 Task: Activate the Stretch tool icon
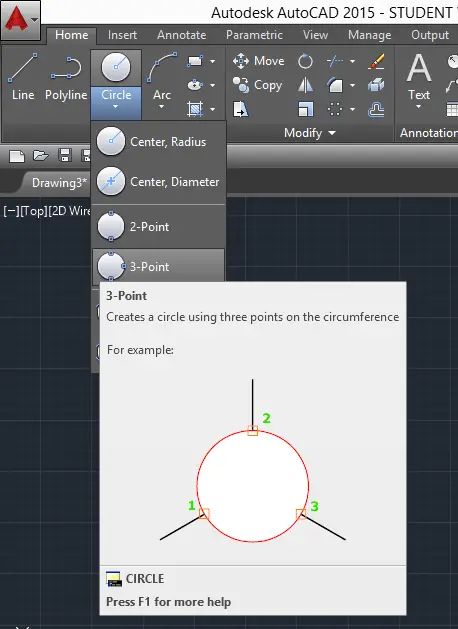click(241, 109)
